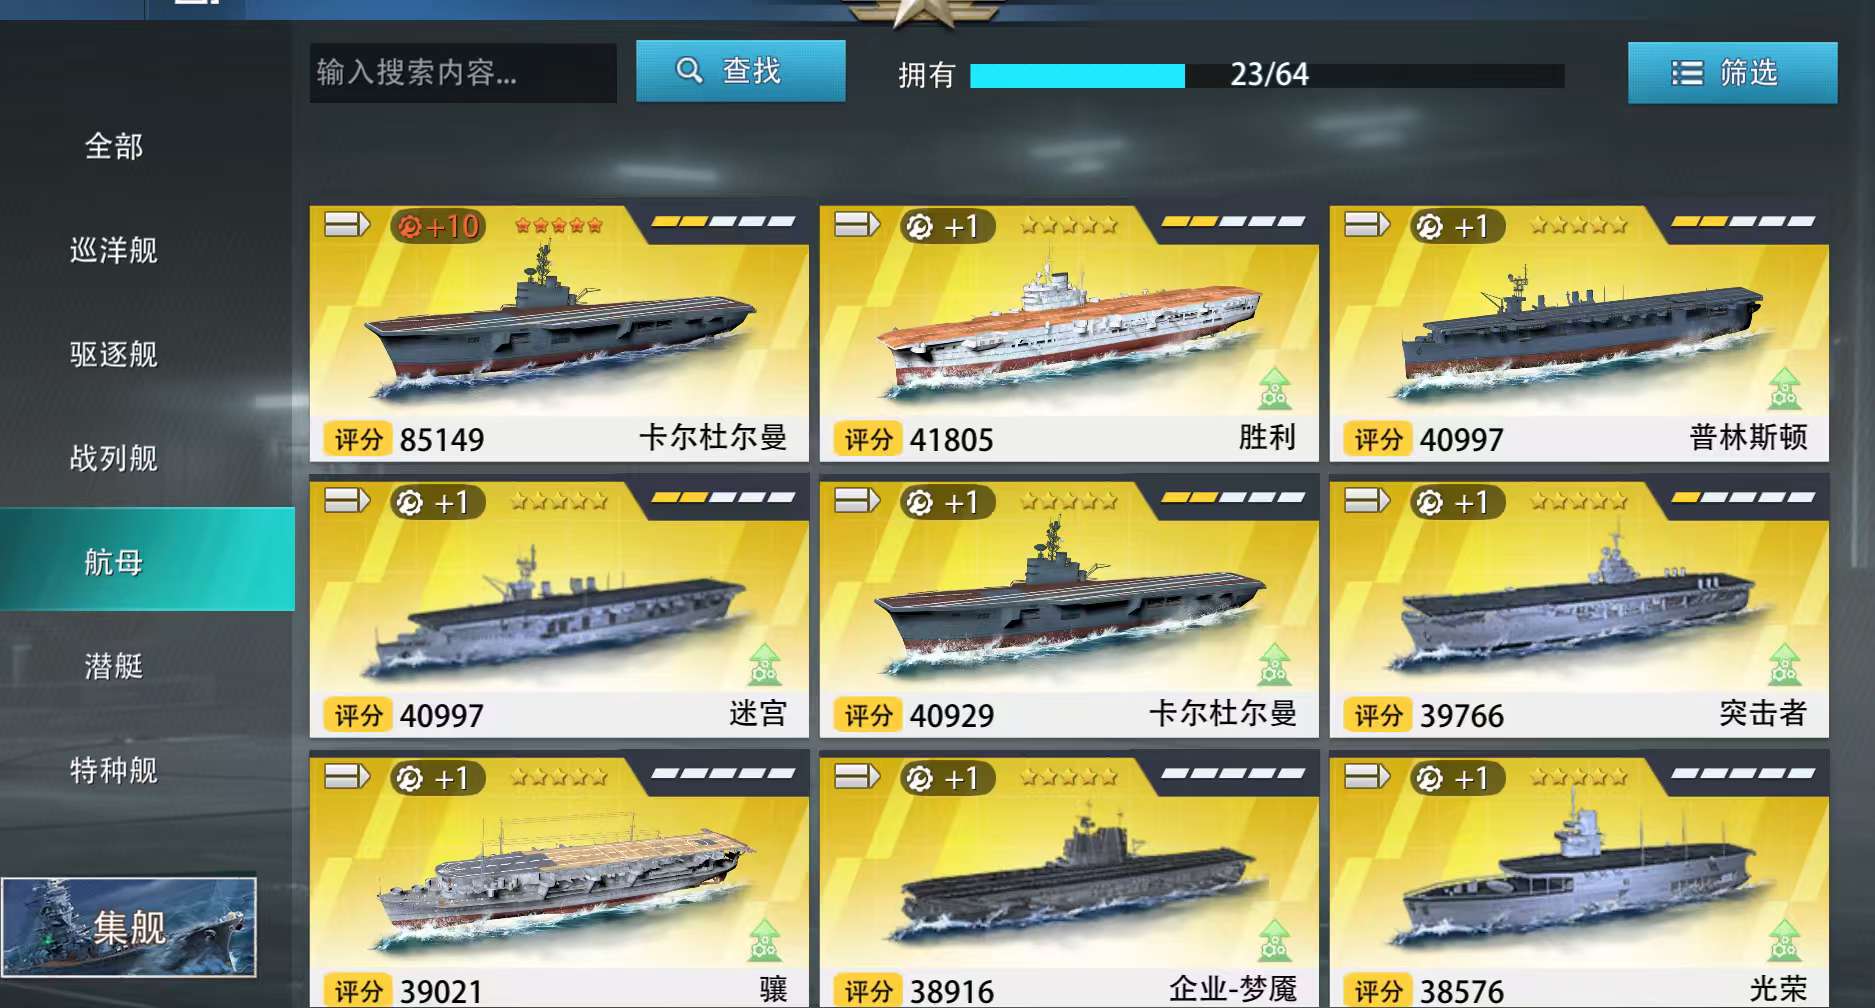Click the upgrade arrow on 光荣 card
The image size is (1875, 1008).
(1784, 941)
